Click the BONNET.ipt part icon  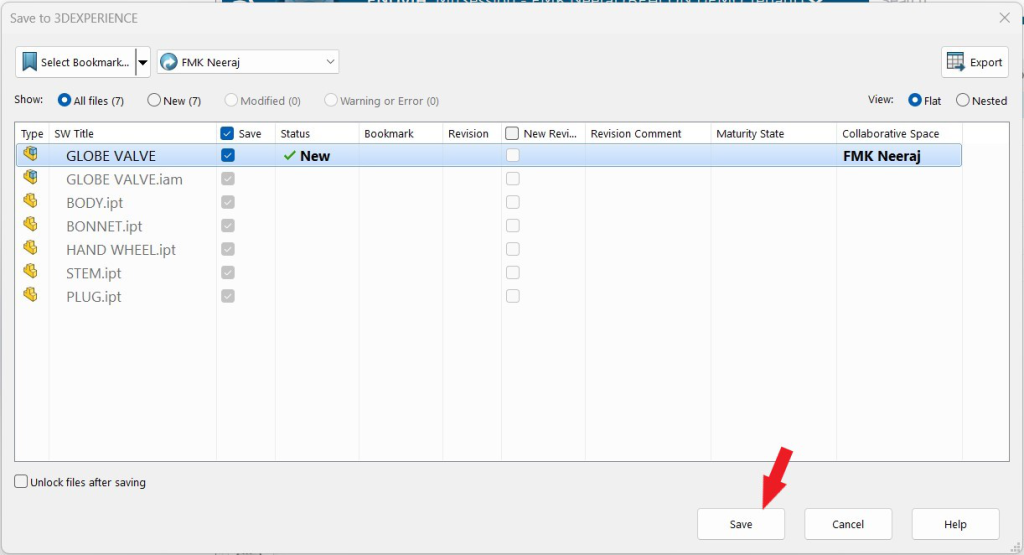30,225
